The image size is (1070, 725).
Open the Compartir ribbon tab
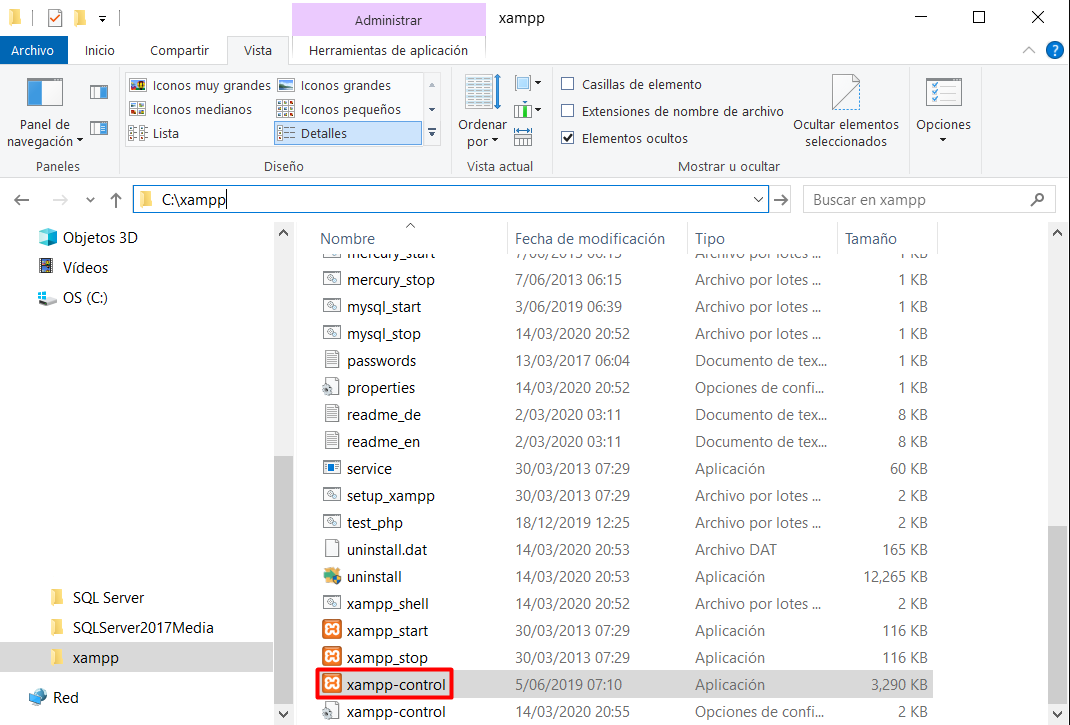(x=179, y=50)
